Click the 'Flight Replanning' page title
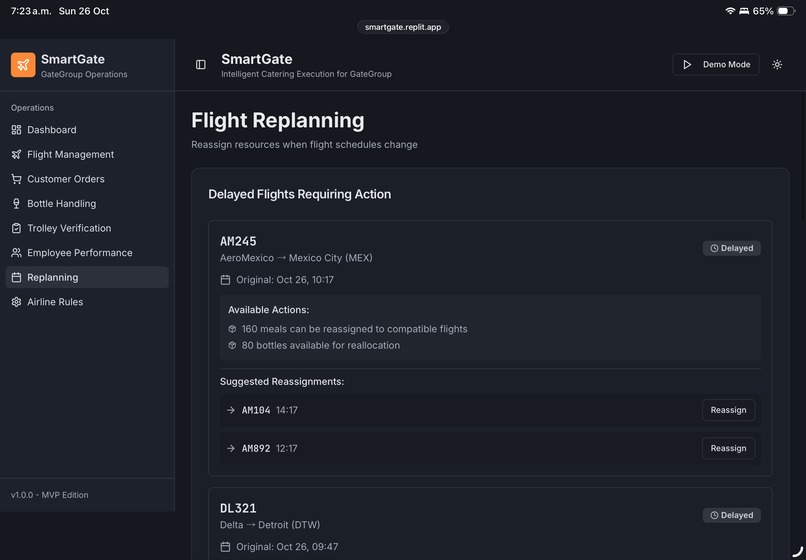Viewport: 806px width, 560px height. click(278, 120)
